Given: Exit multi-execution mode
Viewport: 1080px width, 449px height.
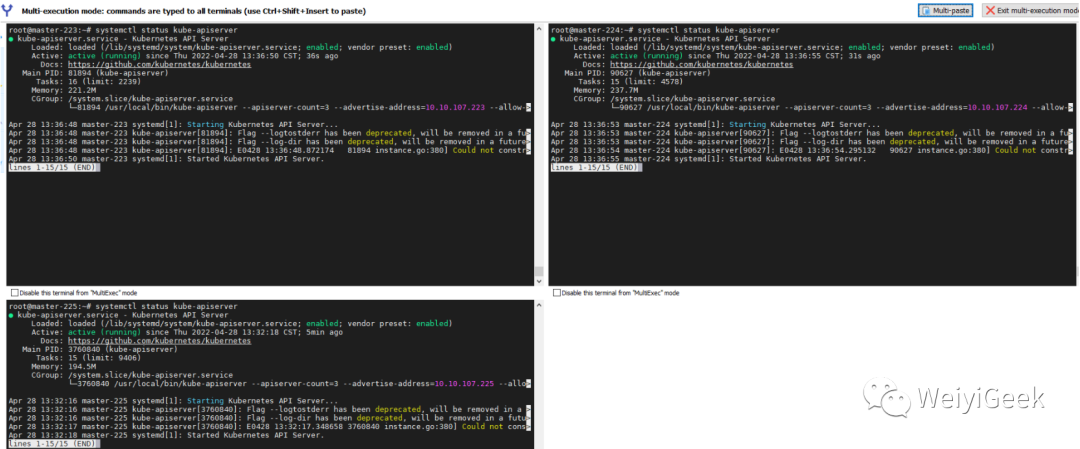Looking at the screenshot, I should point(1031,10).
